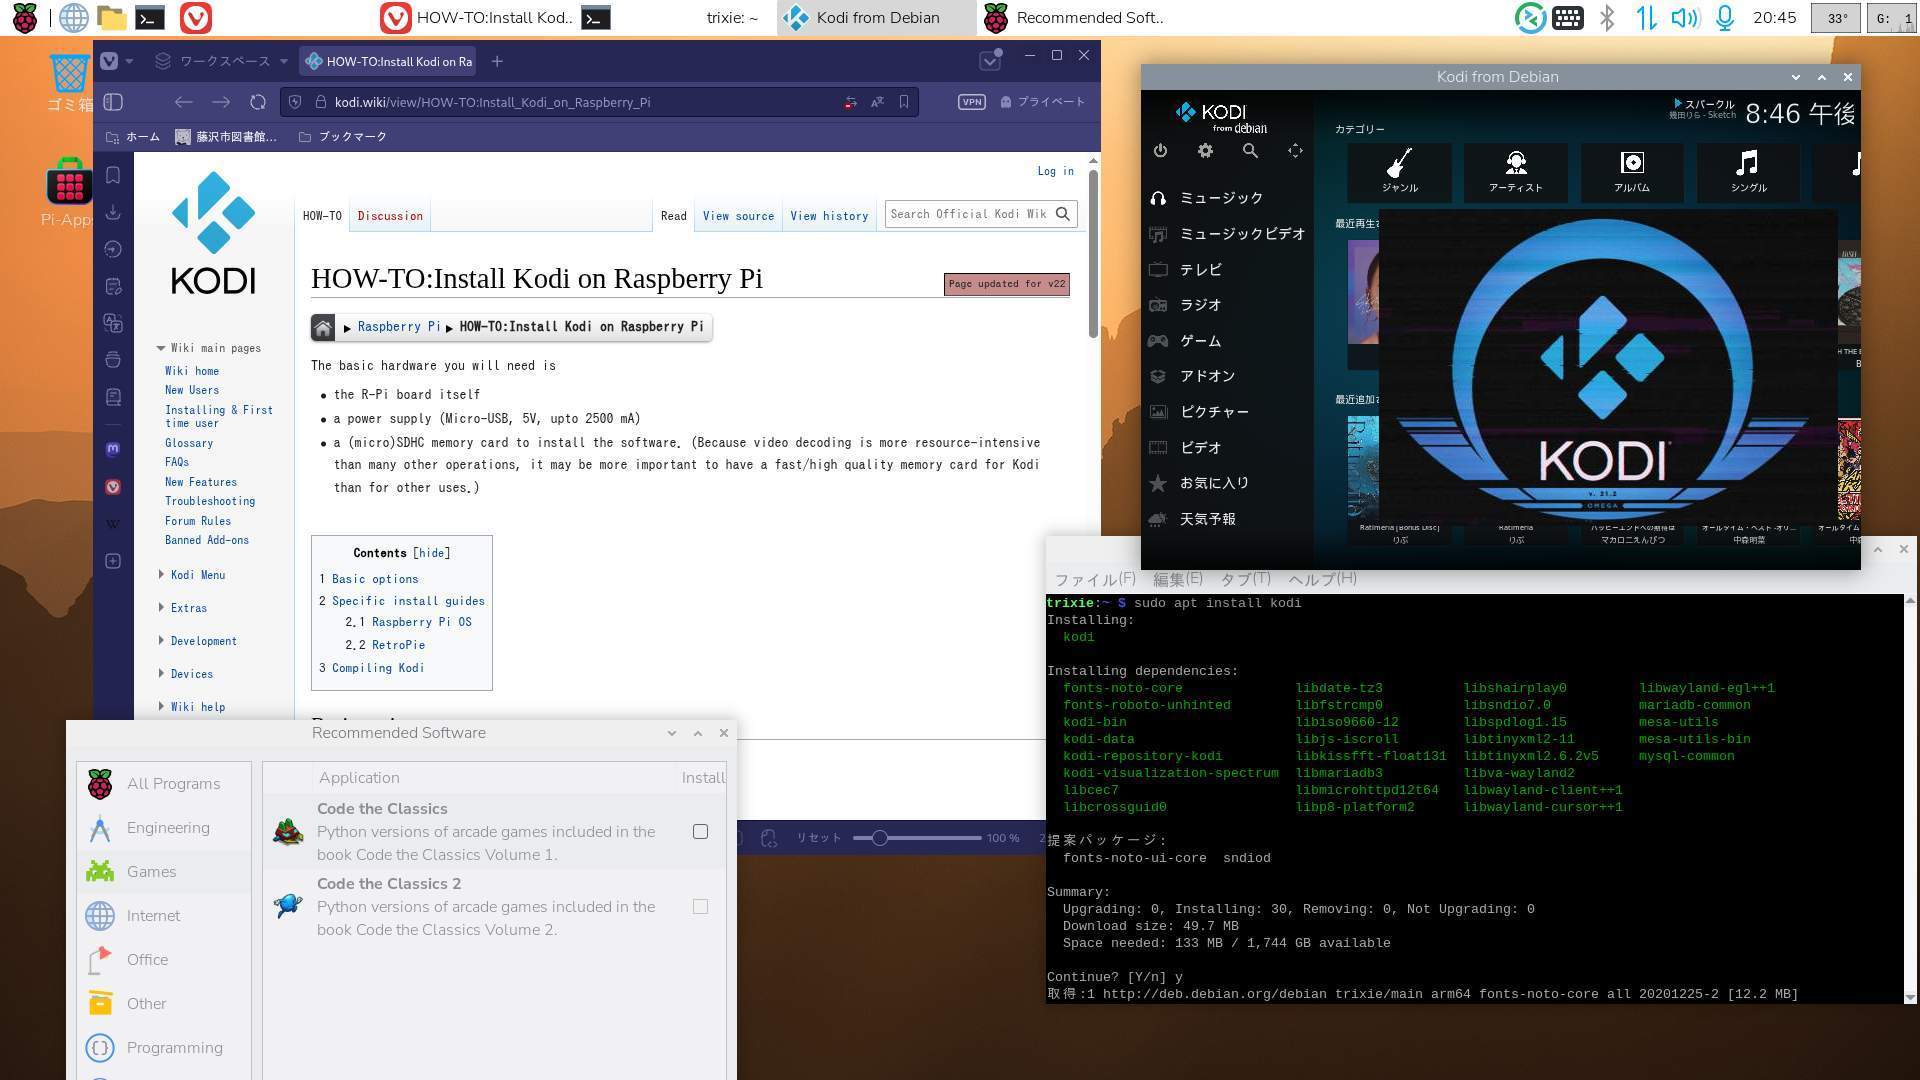Open the terminal ファイル(F) menu
1920x1080 pixels.
click(x=1094, y=579)
